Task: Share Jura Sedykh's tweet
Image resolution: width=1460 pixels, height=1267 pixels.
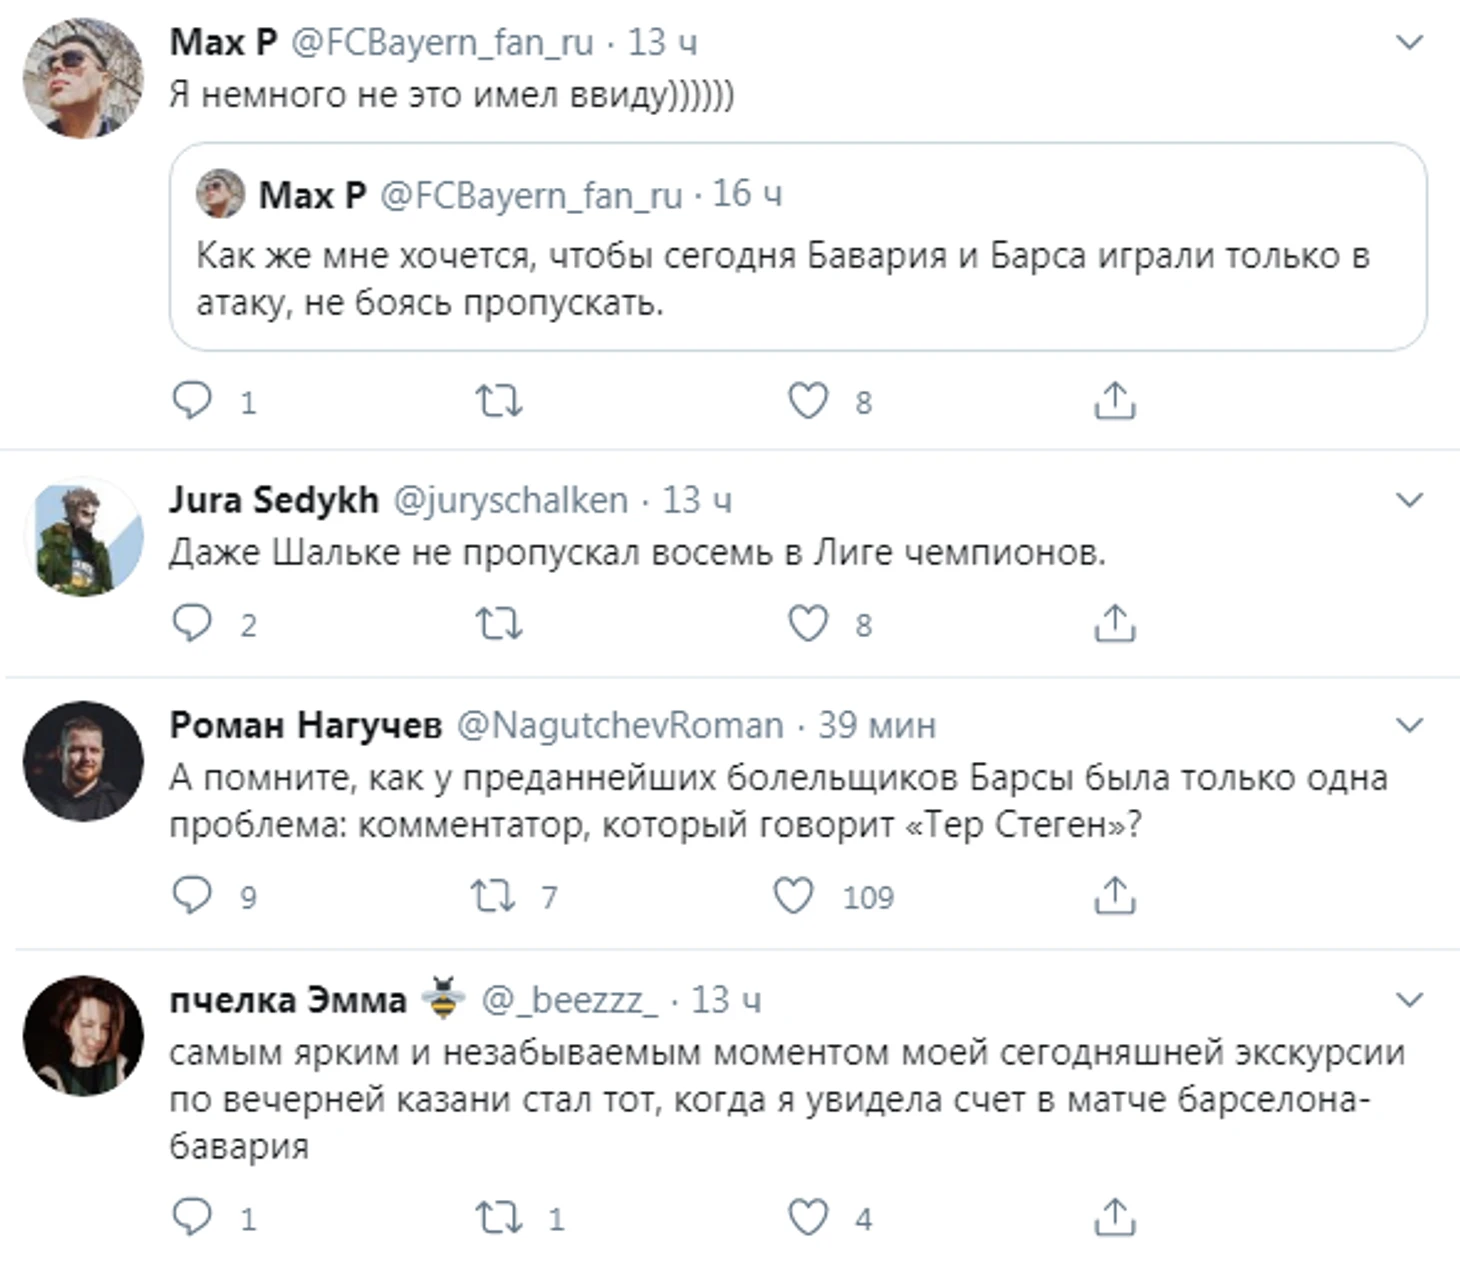Action: click(1114, 623)
